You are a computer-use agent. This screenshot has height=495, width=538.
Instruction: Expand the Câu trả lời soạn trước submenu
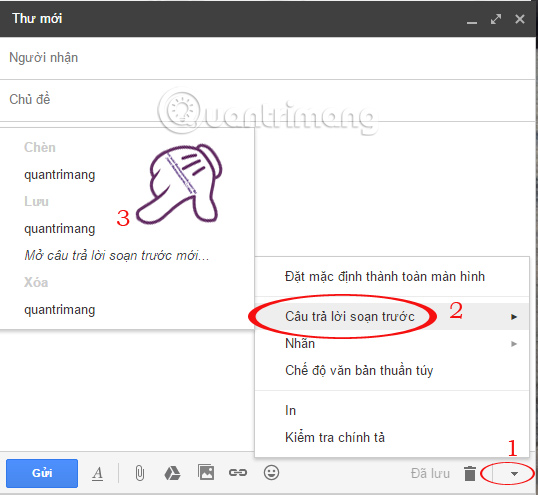[x=392, y=316]
